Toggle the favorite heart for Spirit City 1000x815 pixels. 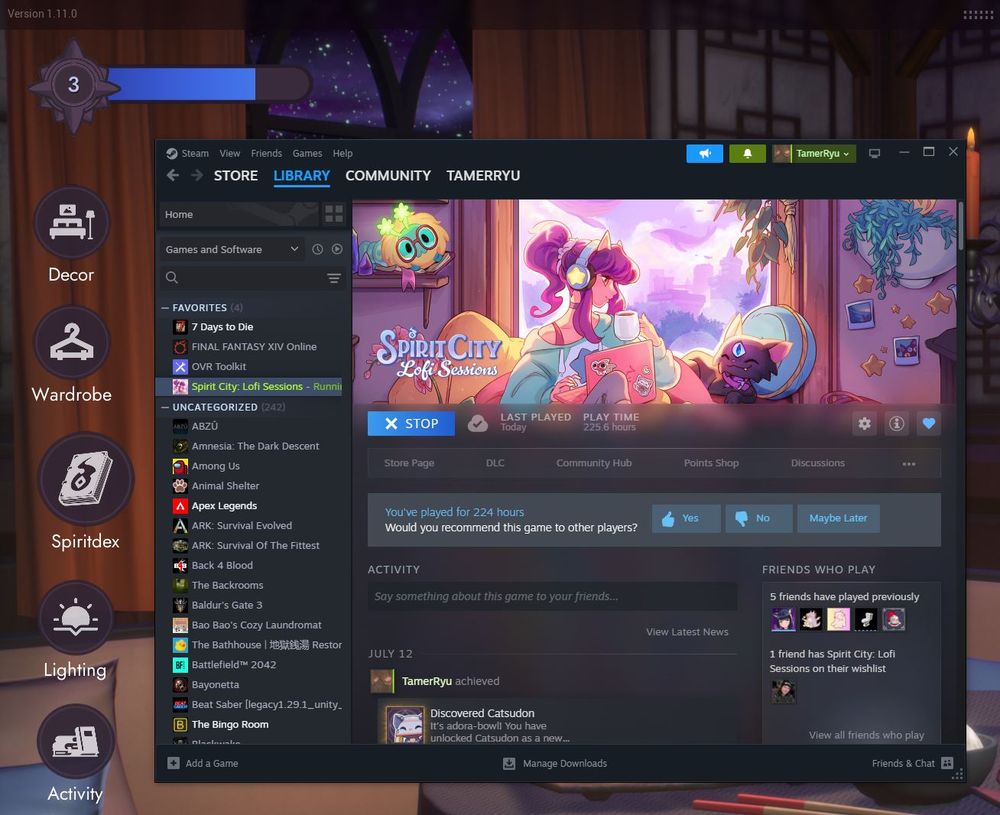(x=929, y=423)
